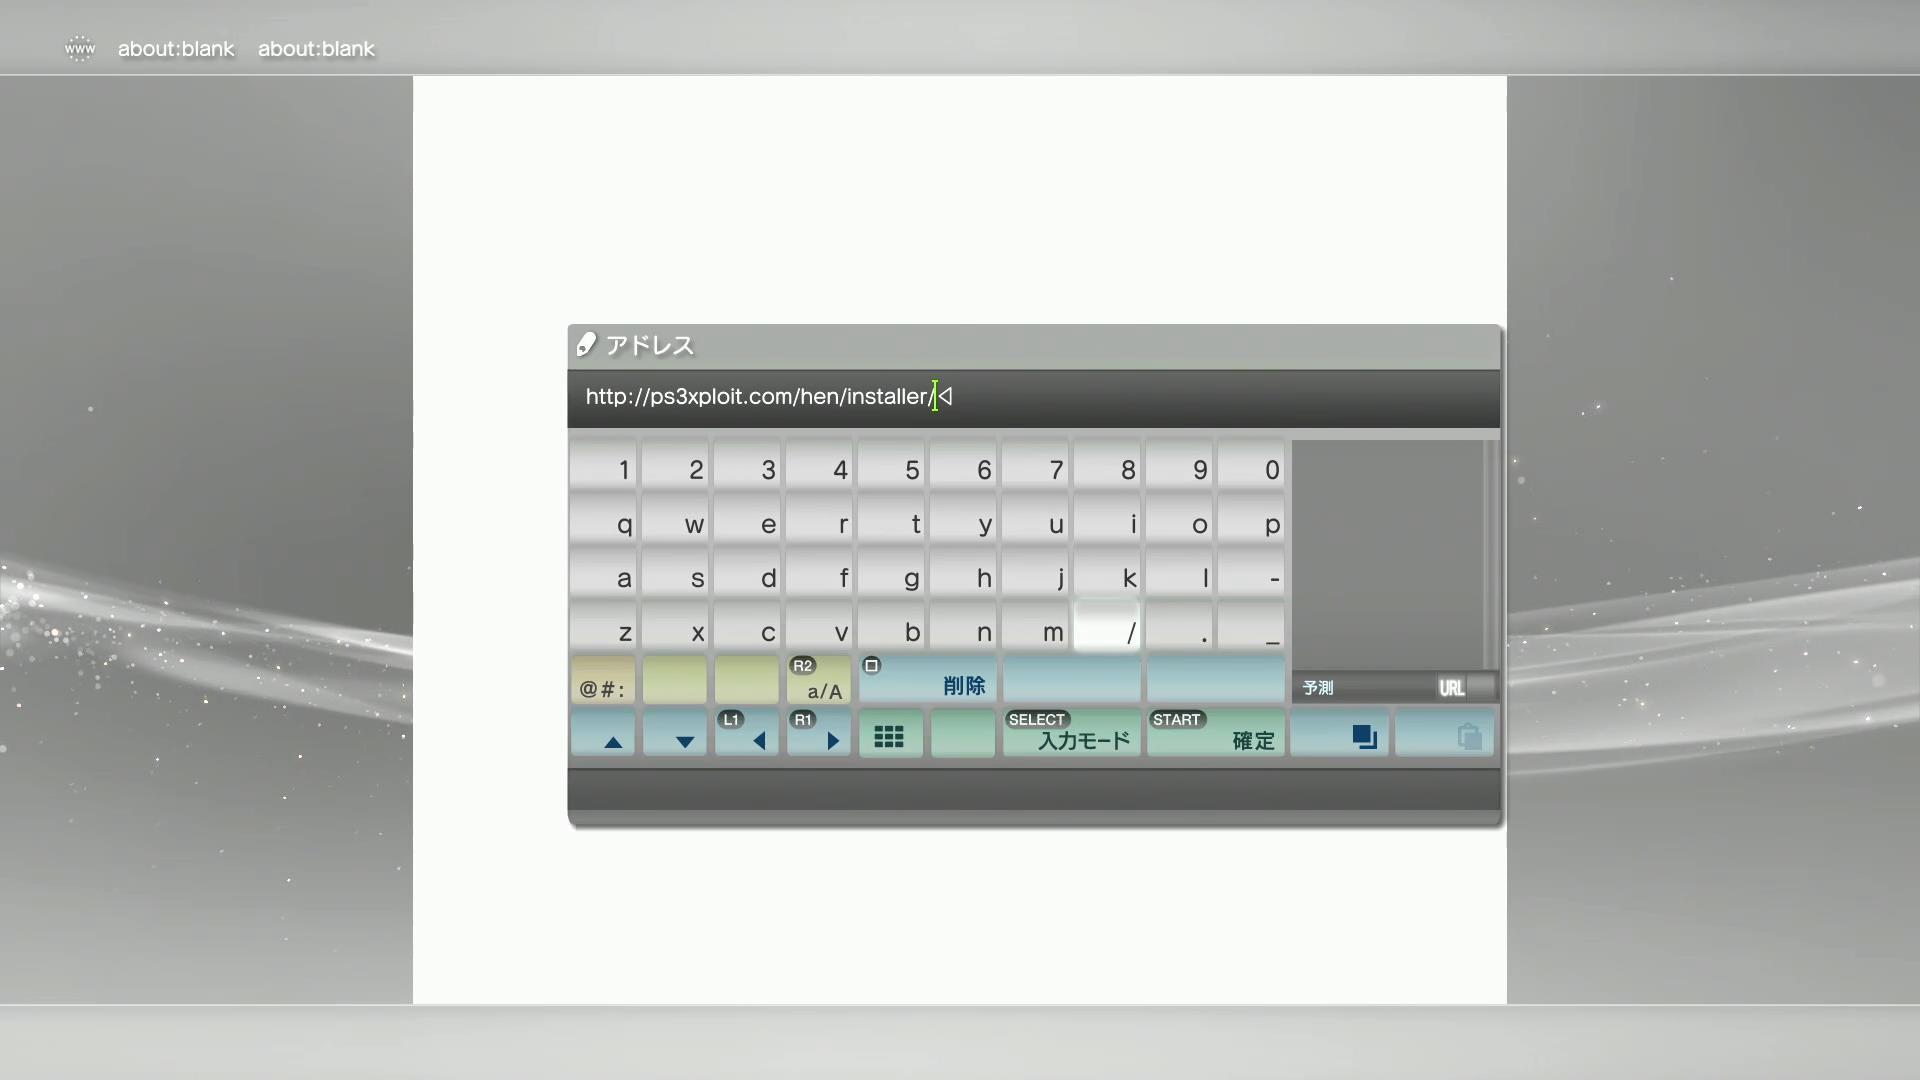Click the www browser icon in toolbar
Image resolution: width=1920 pixels, height=1080 pixels.
point(78,47)
